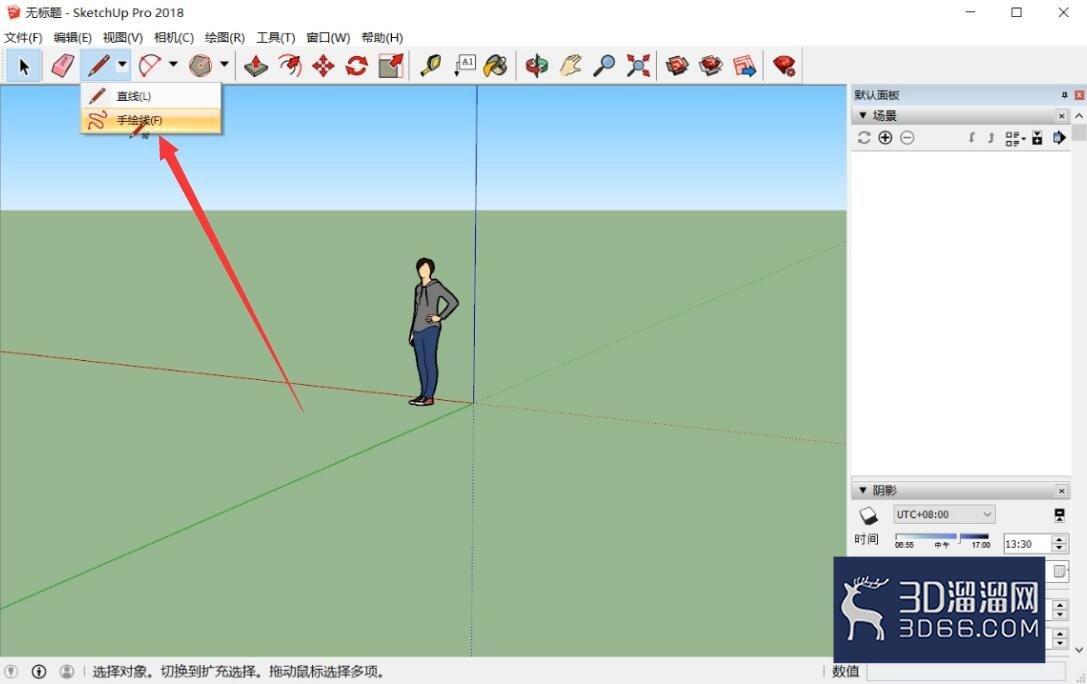
Task: Click the user sign-in status icon
Action: pos(67,672)
